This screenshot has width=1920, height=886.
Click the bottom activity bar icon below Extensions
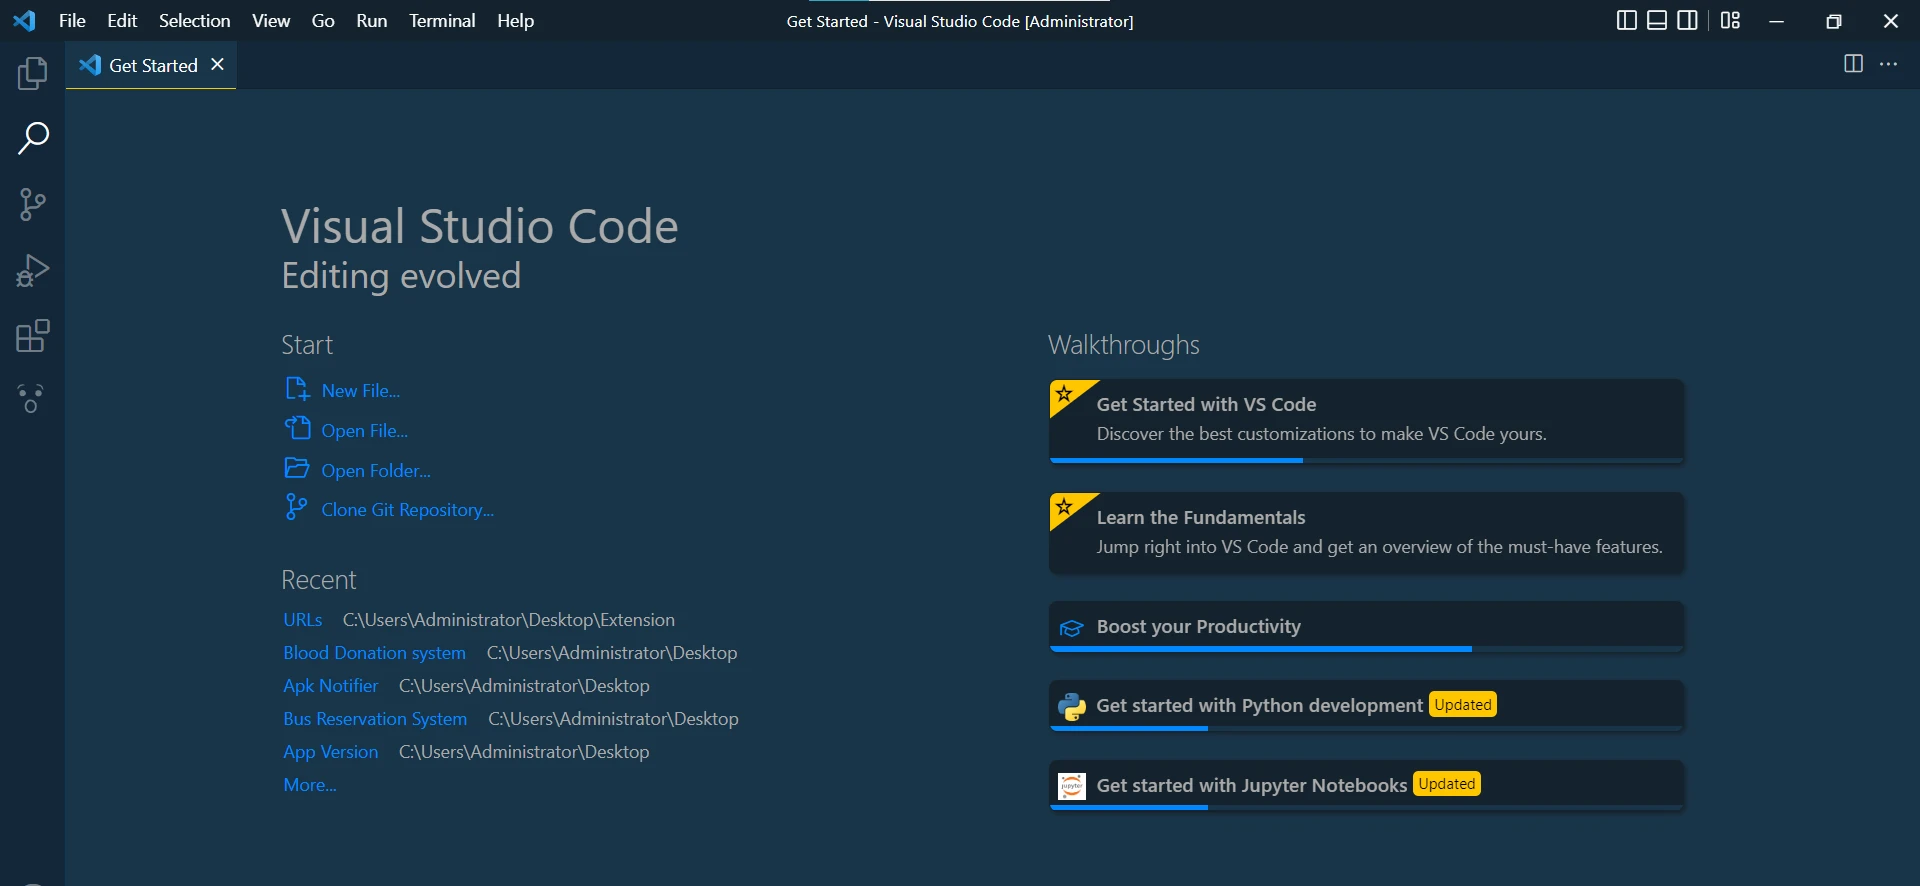click(x=31, y=399)
